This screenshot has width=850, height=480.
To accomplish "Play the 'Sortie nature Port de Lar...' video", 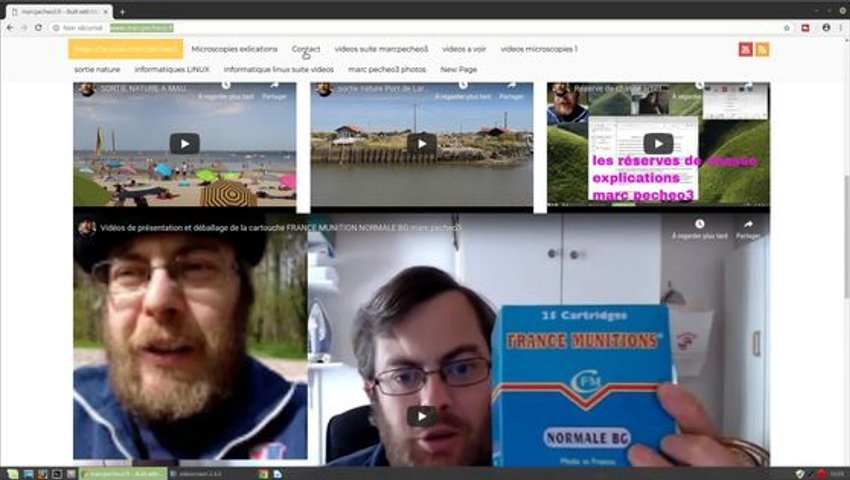I will [x=422, y=144].
